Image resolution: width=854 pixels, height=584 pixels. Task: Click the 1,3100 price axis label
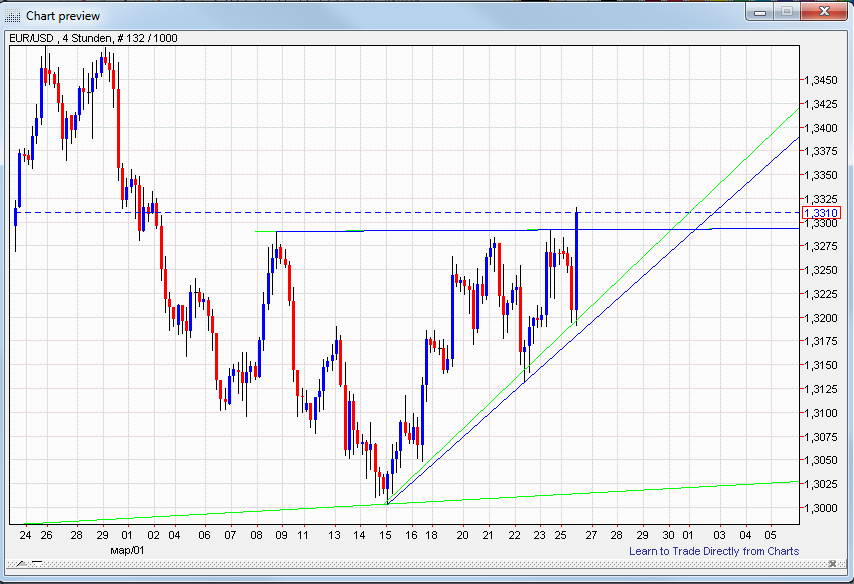[821, 413]
